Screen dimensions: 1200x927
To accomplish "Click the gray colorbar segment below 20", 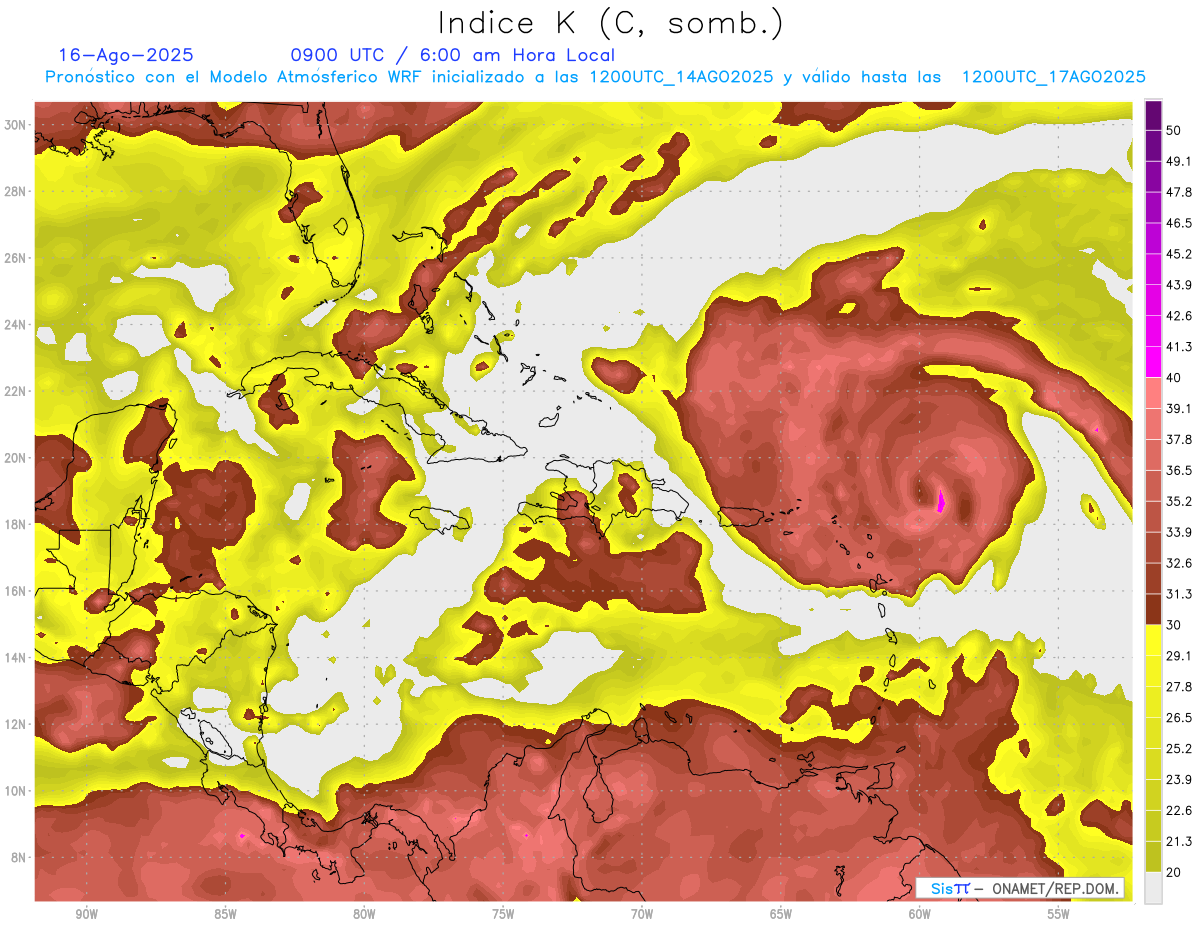I will 1153,888.
